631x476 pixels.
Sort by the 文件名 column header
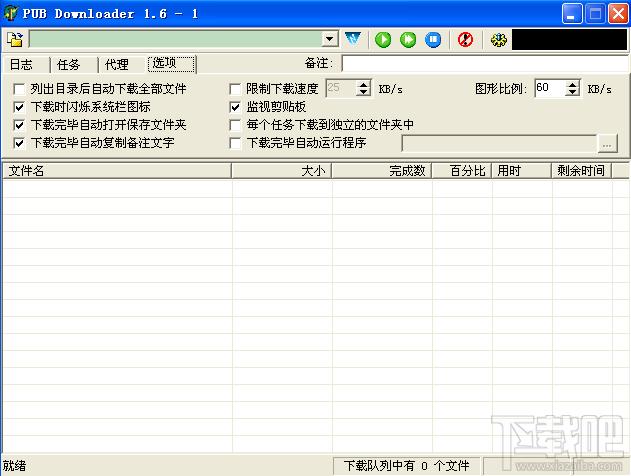pyautogui.click(x=117, y=171)
